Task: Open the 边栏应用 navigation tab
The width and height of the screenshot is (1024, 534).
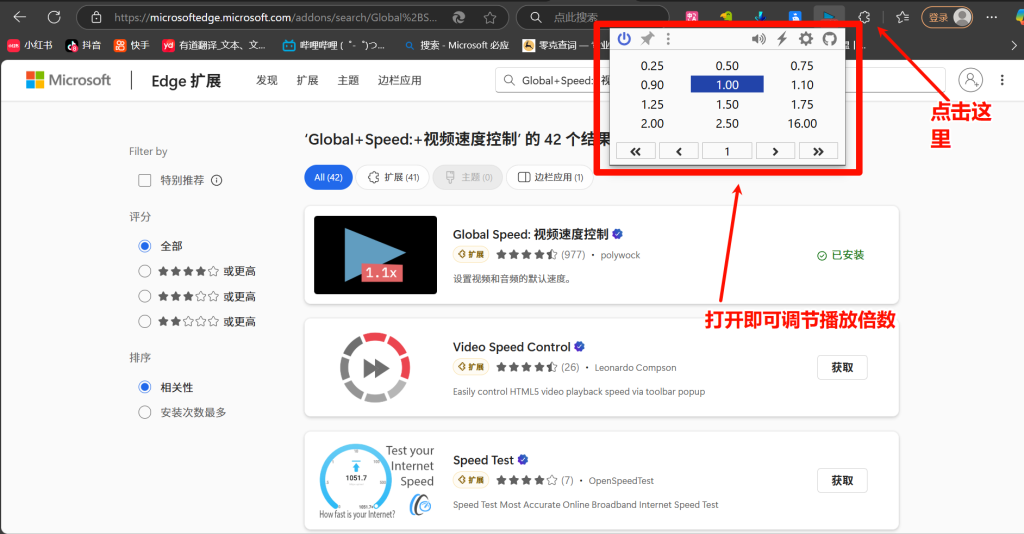Action: [399, 80]
